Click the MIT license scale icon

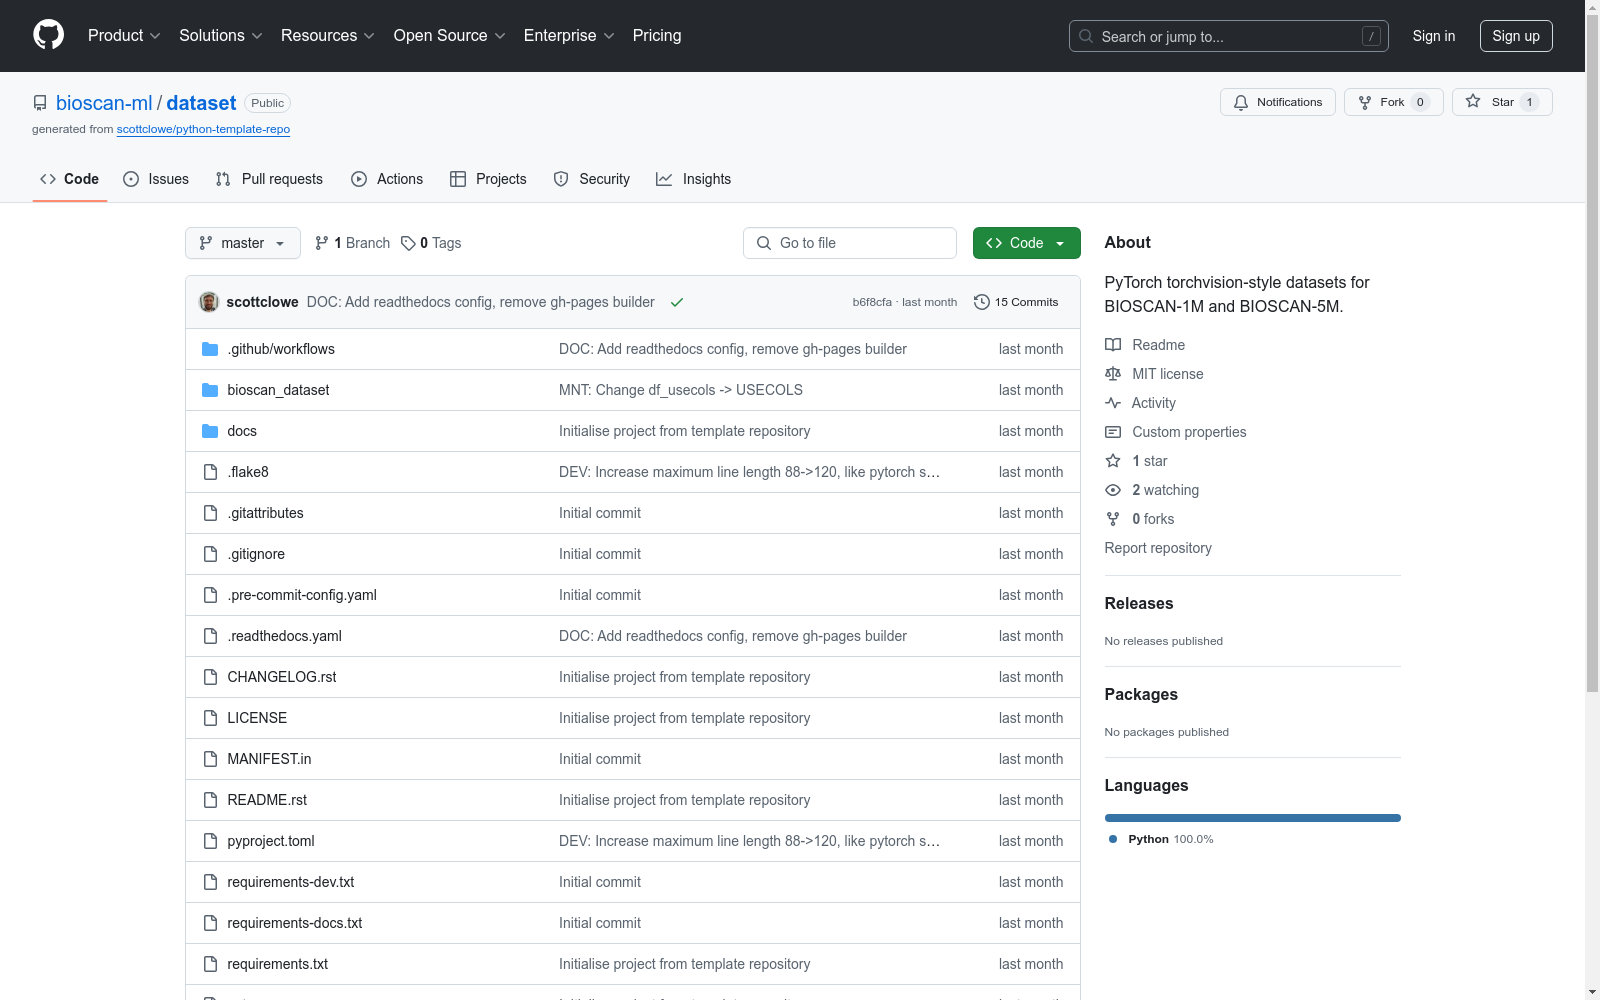(x=1113, y=374)
